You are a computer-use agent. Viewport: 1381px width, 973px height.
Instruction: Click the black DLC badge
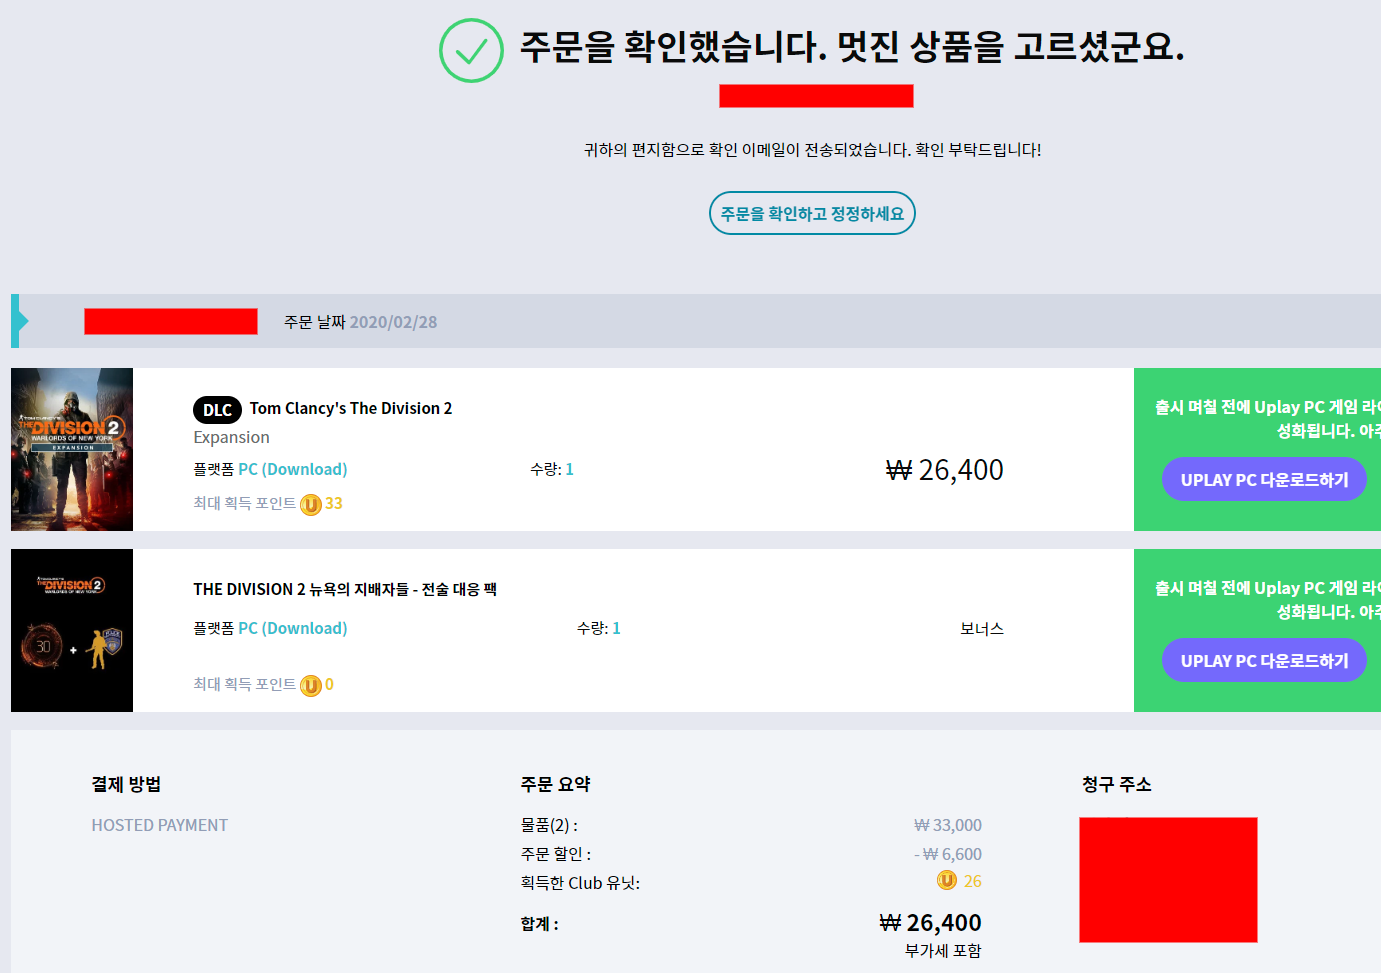pos(217,410)
